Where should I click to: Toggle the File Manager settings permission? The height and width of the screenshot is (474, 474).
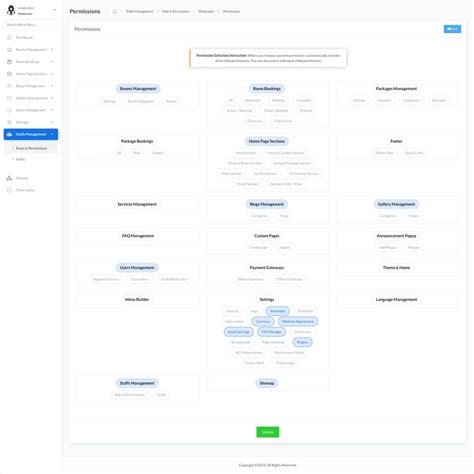[x=271, y=332]
